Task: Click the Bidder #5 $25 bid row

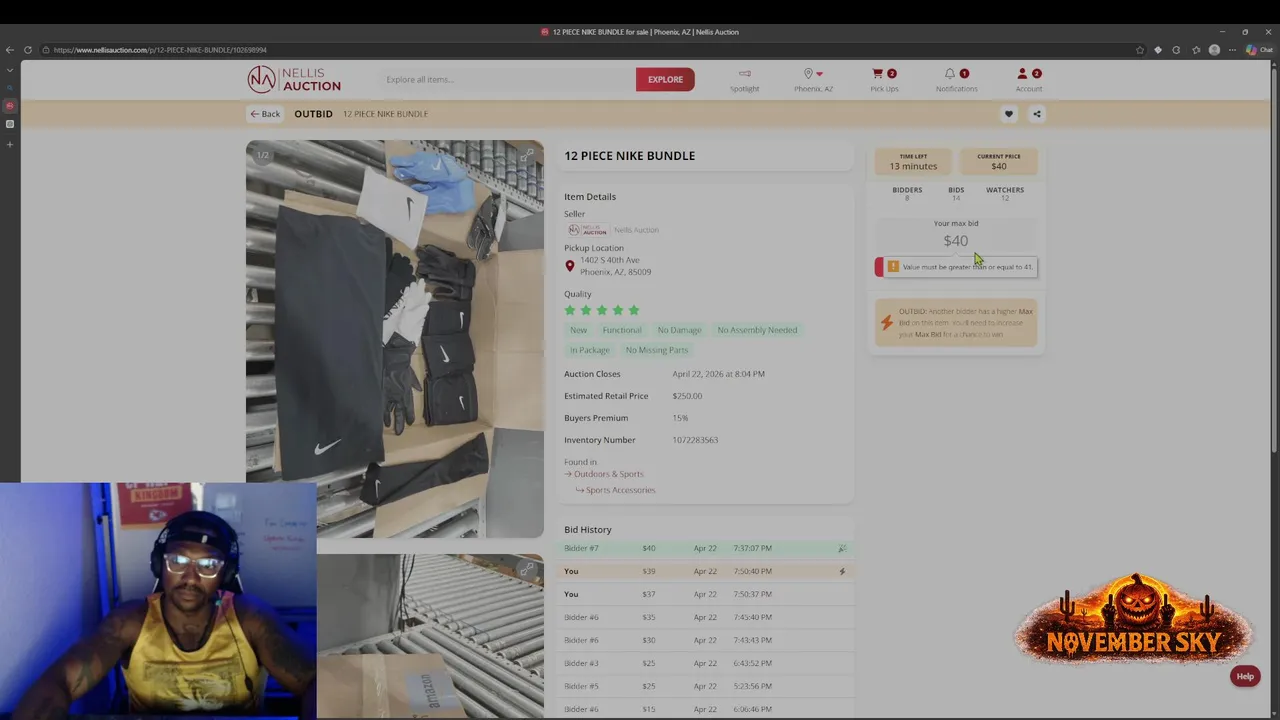Action: (706, 686)
